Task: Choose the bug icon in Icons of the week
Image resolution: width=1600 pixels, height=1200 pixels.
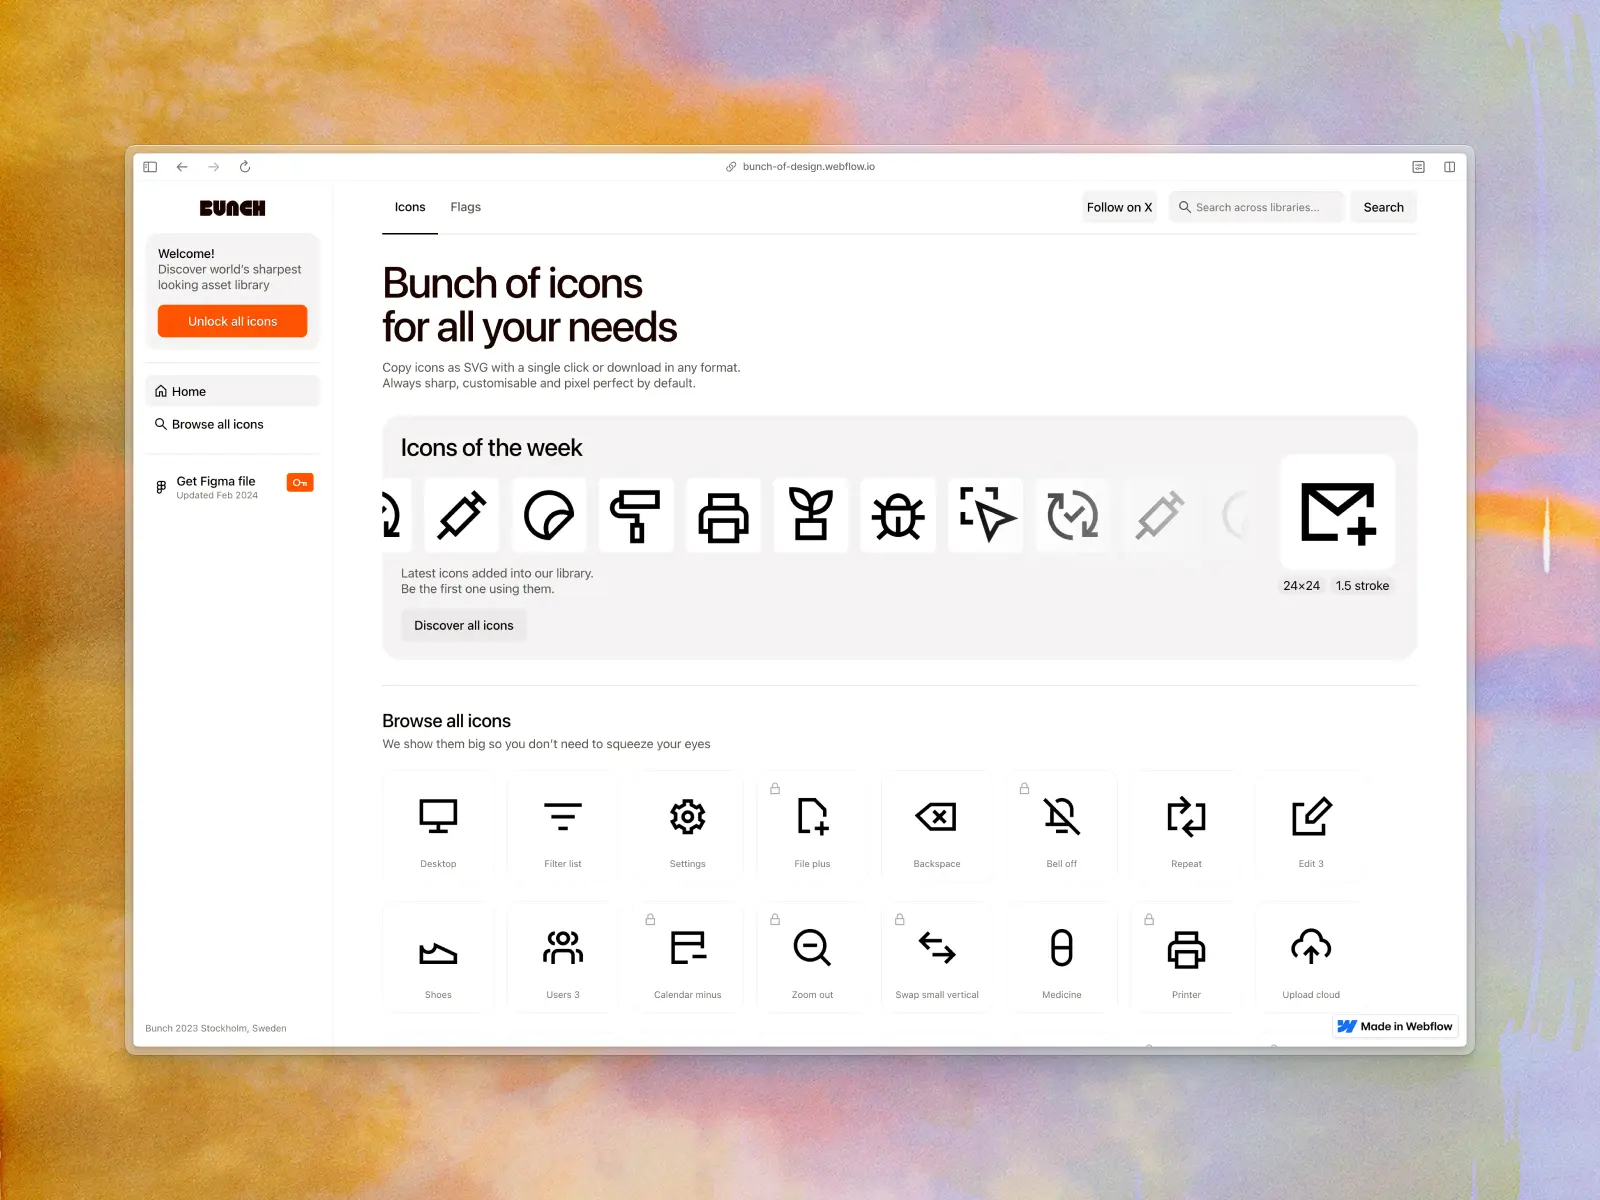Action: click(x=898, y=516)
